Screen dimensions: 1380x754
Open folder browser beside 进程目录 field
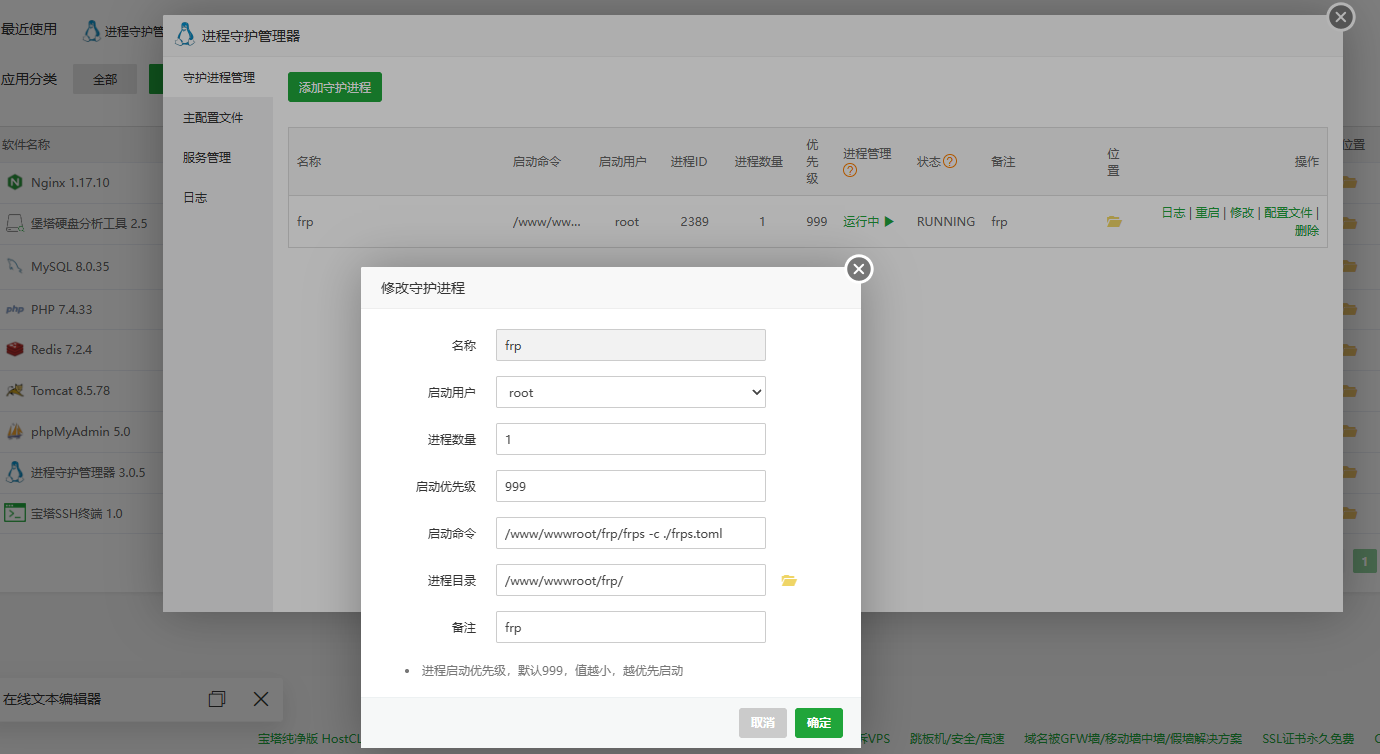(789, 581)
